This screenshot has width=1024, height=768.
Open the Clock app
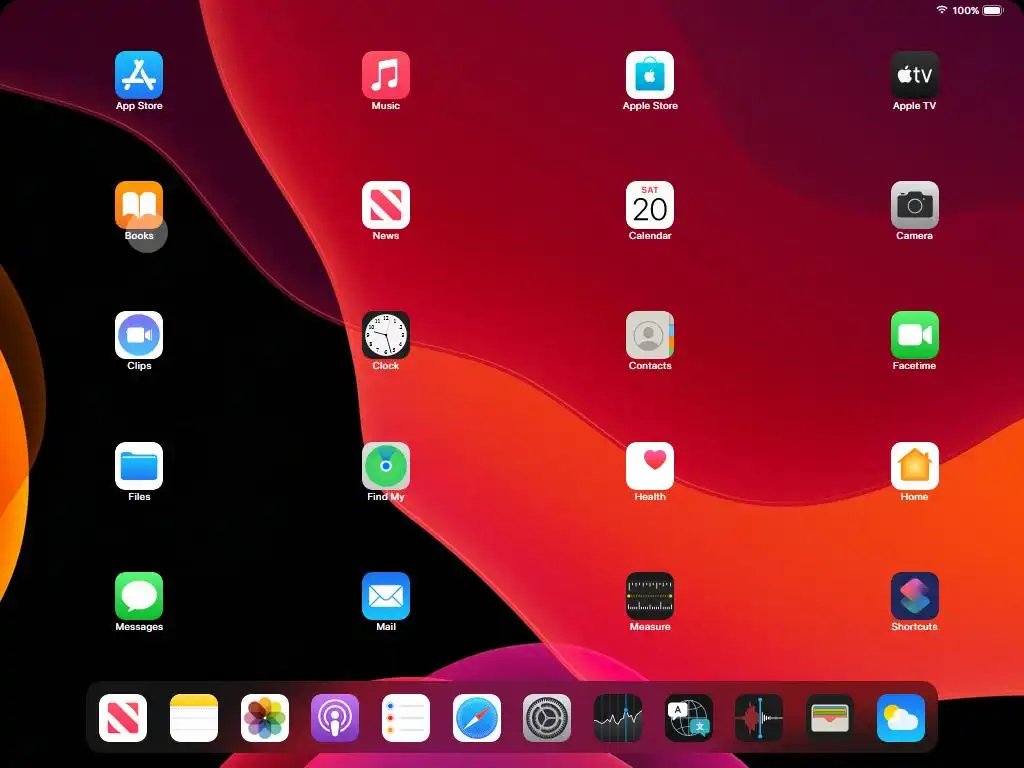[386, 335]
